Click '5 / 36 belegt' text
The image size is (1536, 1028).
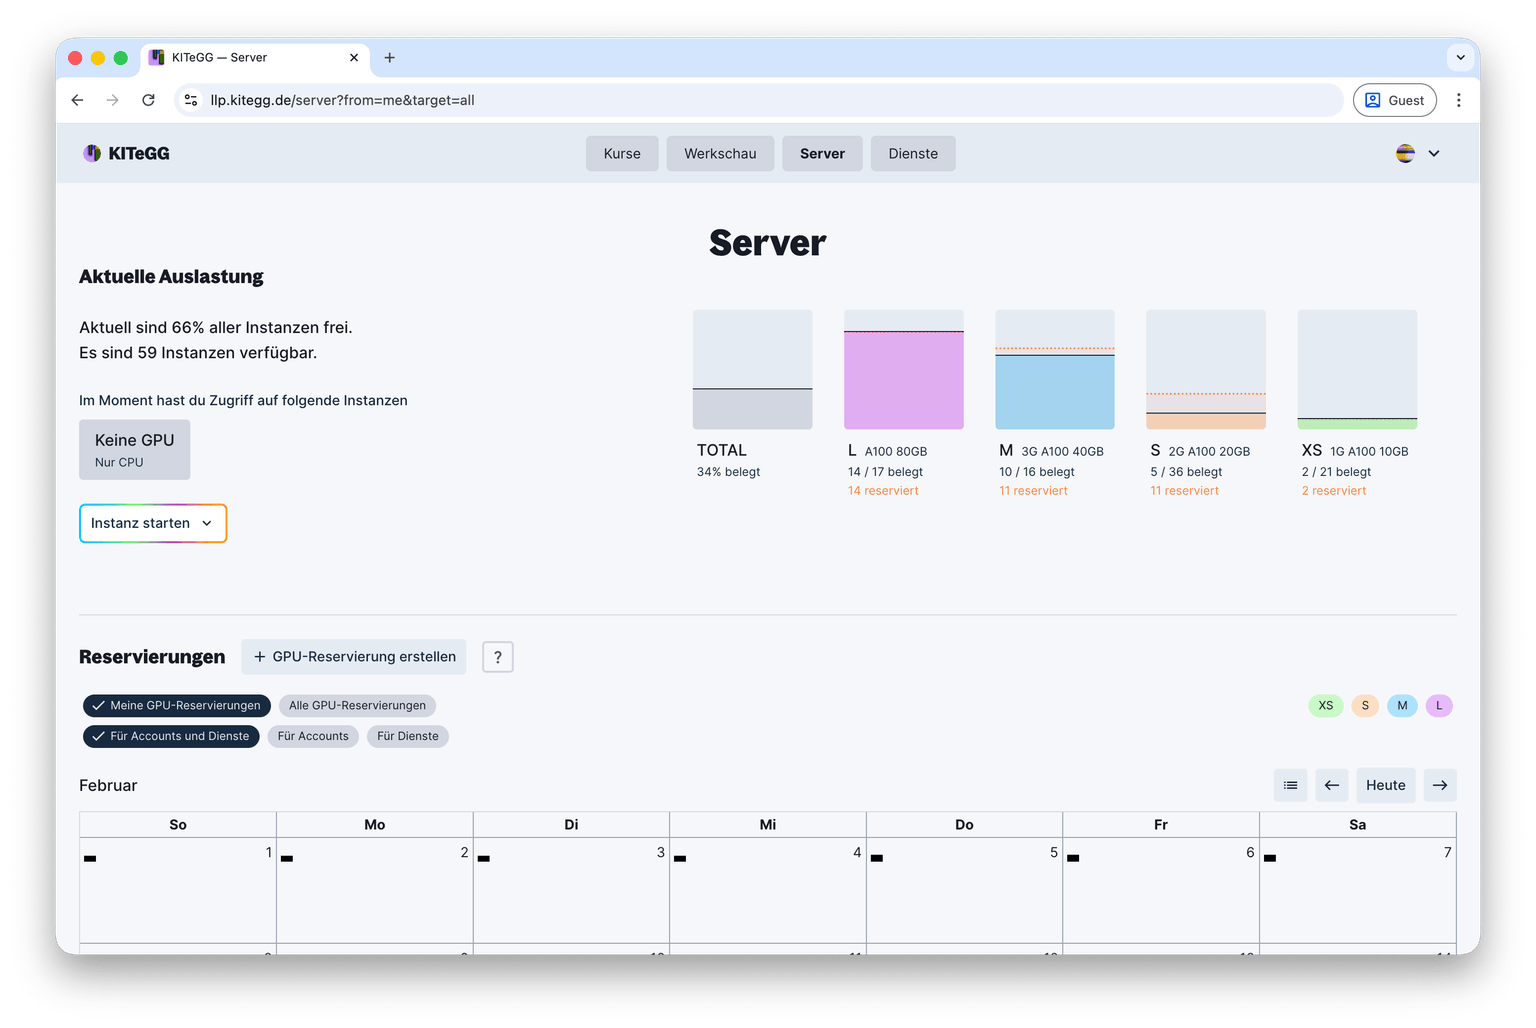[x=1186, y=472]
